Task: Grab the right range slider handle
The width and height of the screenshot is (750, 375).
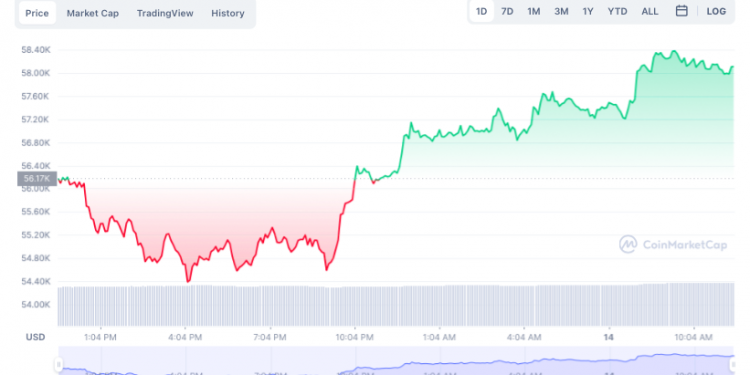Action: 734,364
